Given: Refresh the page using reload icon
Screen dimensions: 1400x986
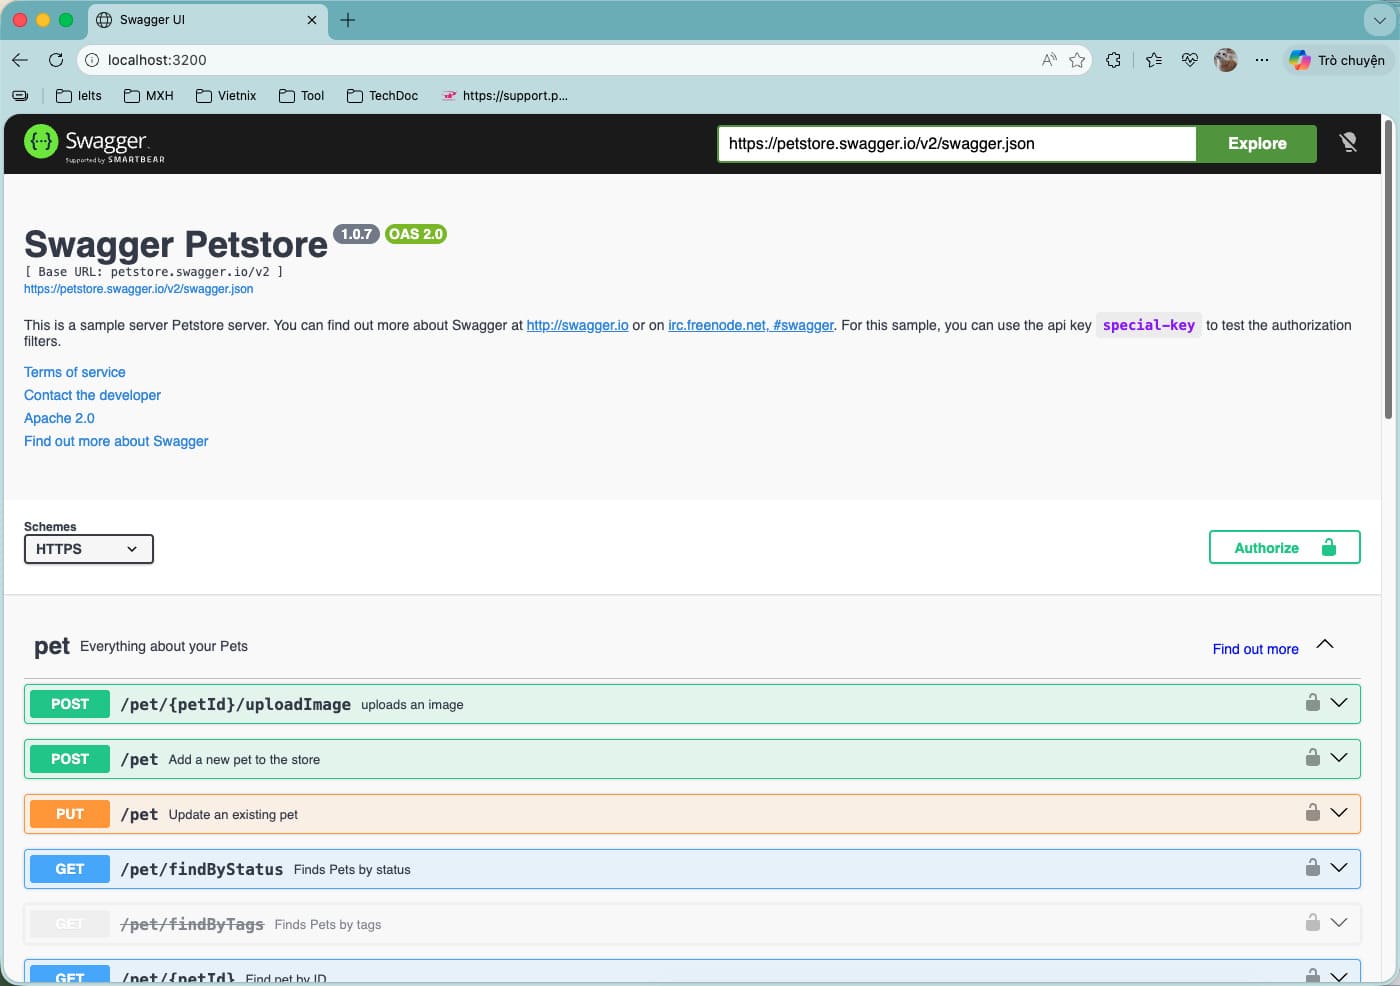Looking at the screenshot, I should click(56, 60).
